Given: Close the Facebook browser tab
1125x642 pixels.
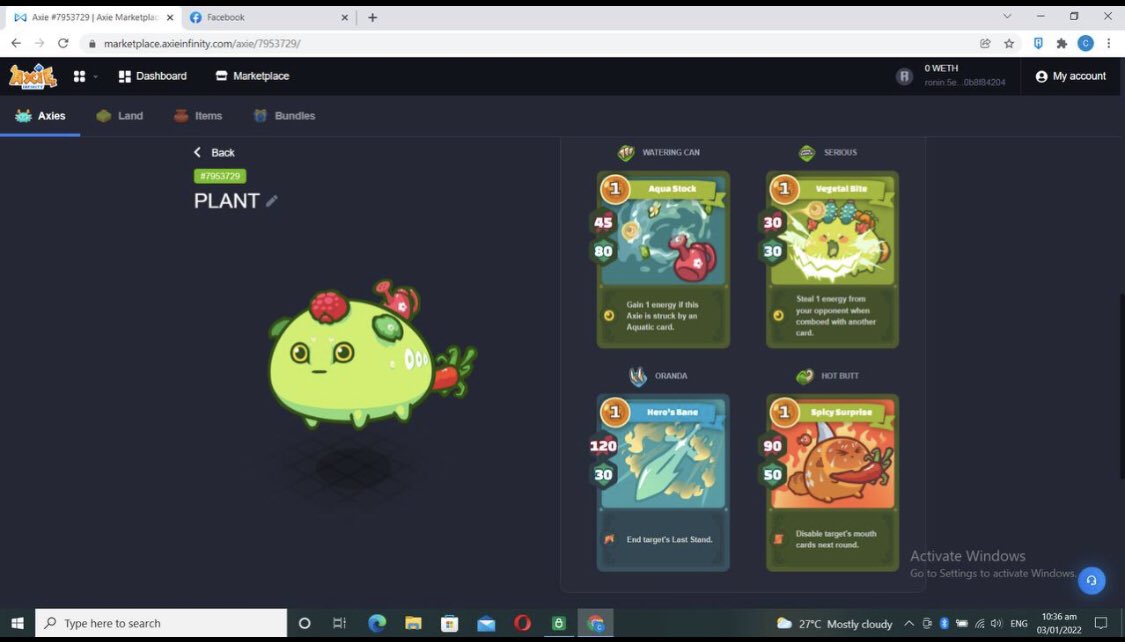Looking at the screenshot, I should pyautogui.click(x=344, y=17).
